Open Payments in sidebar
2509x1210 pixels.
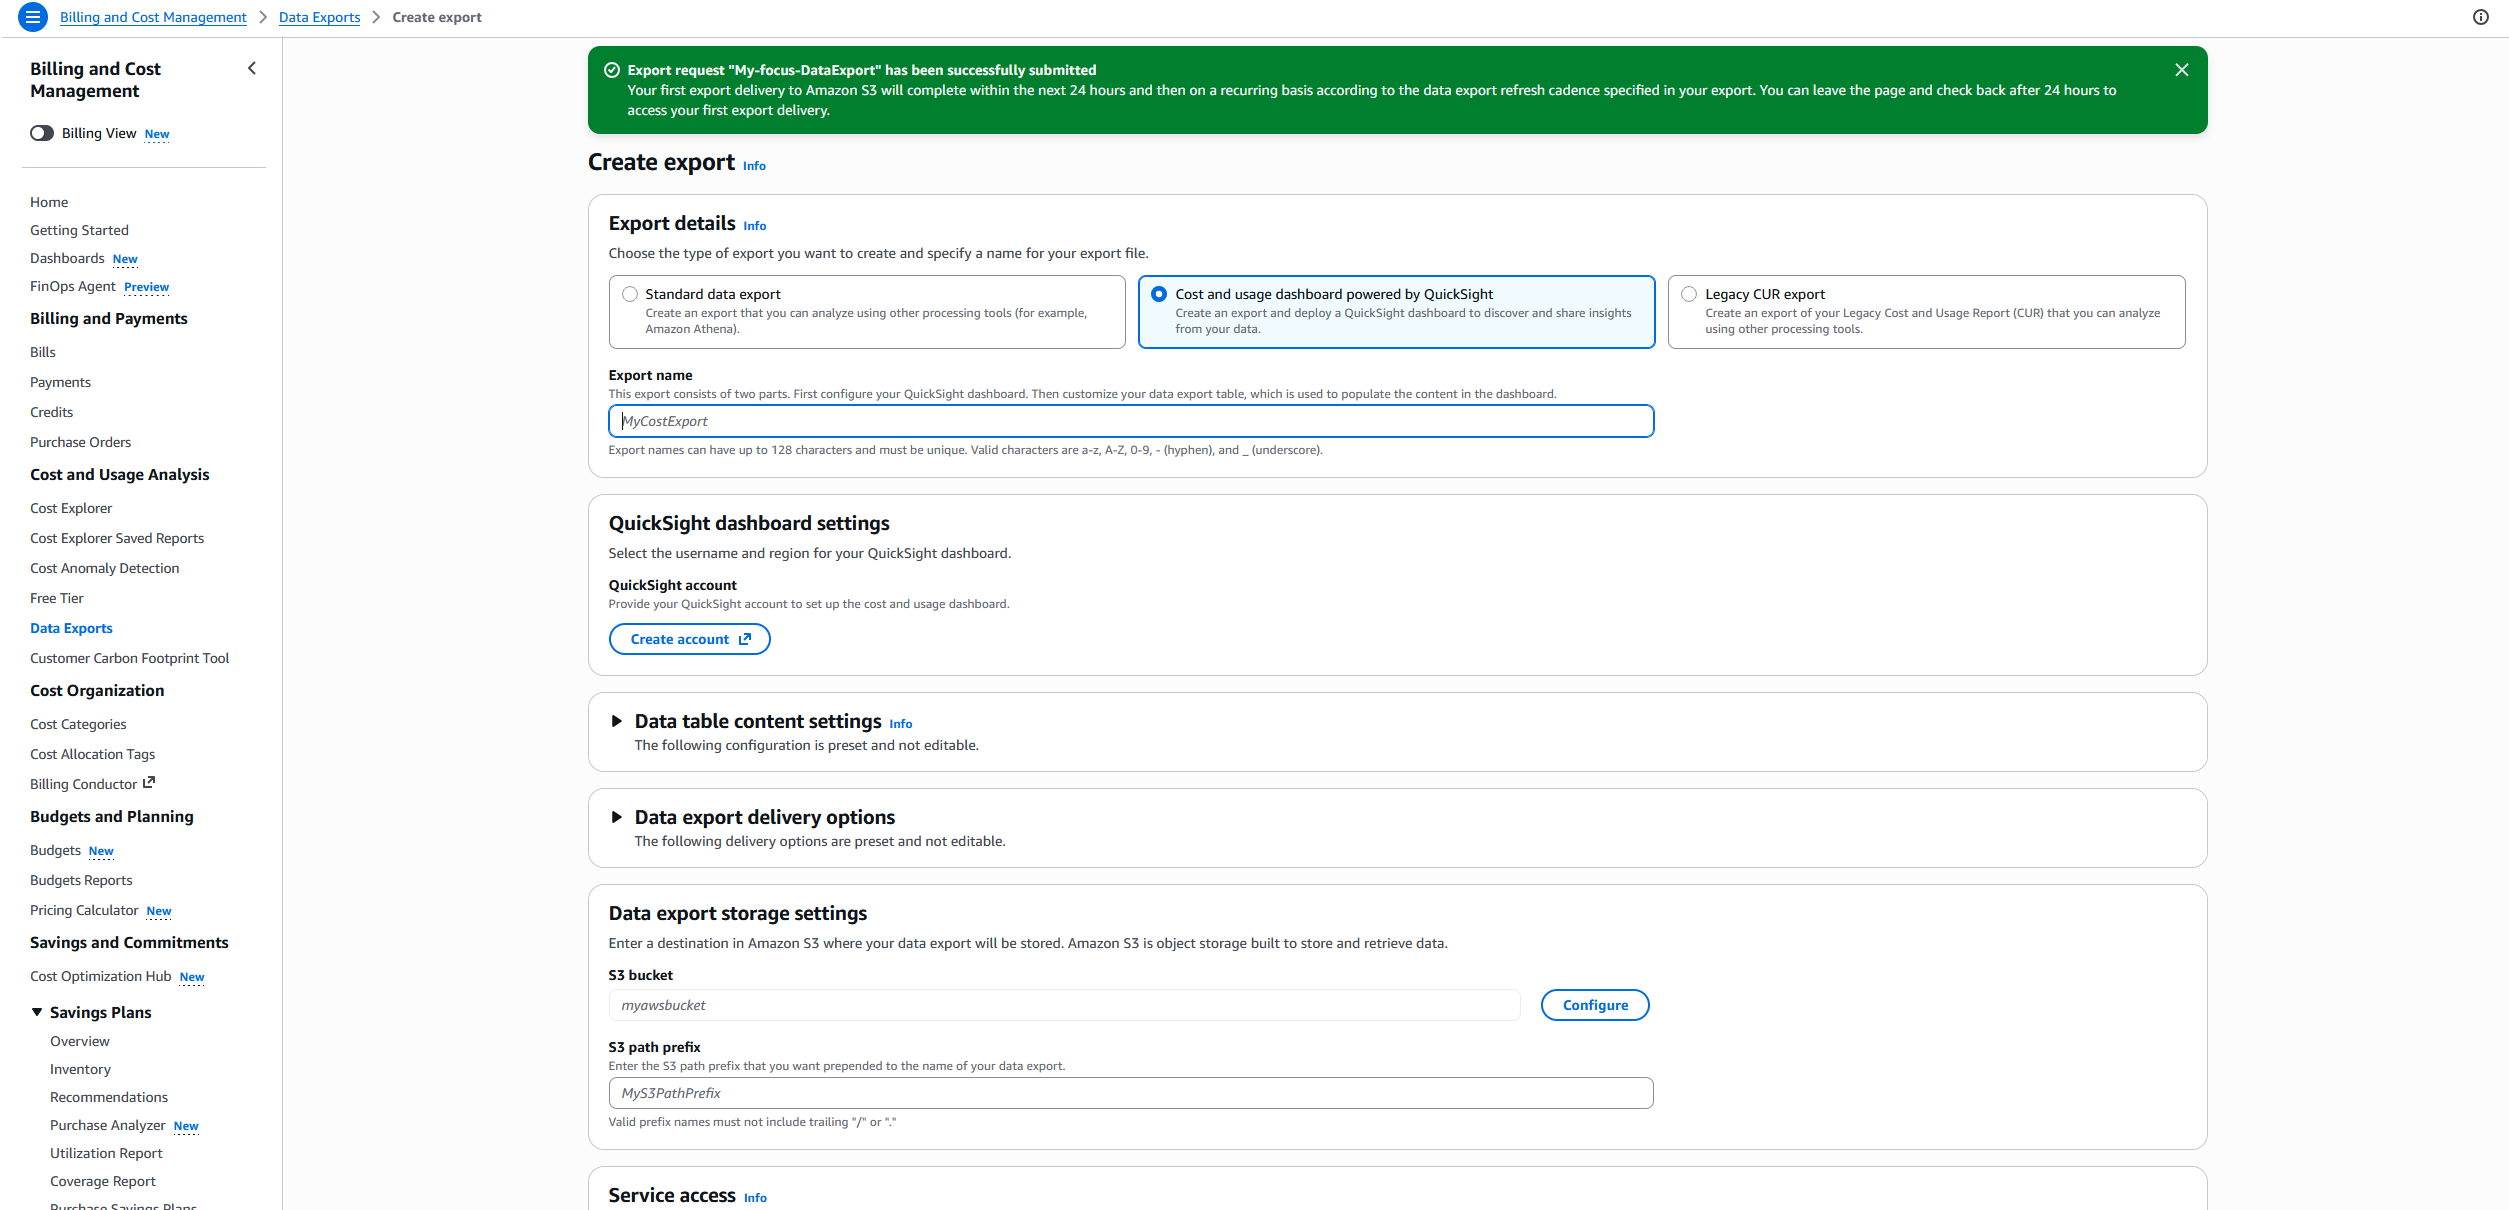(60, 382)
